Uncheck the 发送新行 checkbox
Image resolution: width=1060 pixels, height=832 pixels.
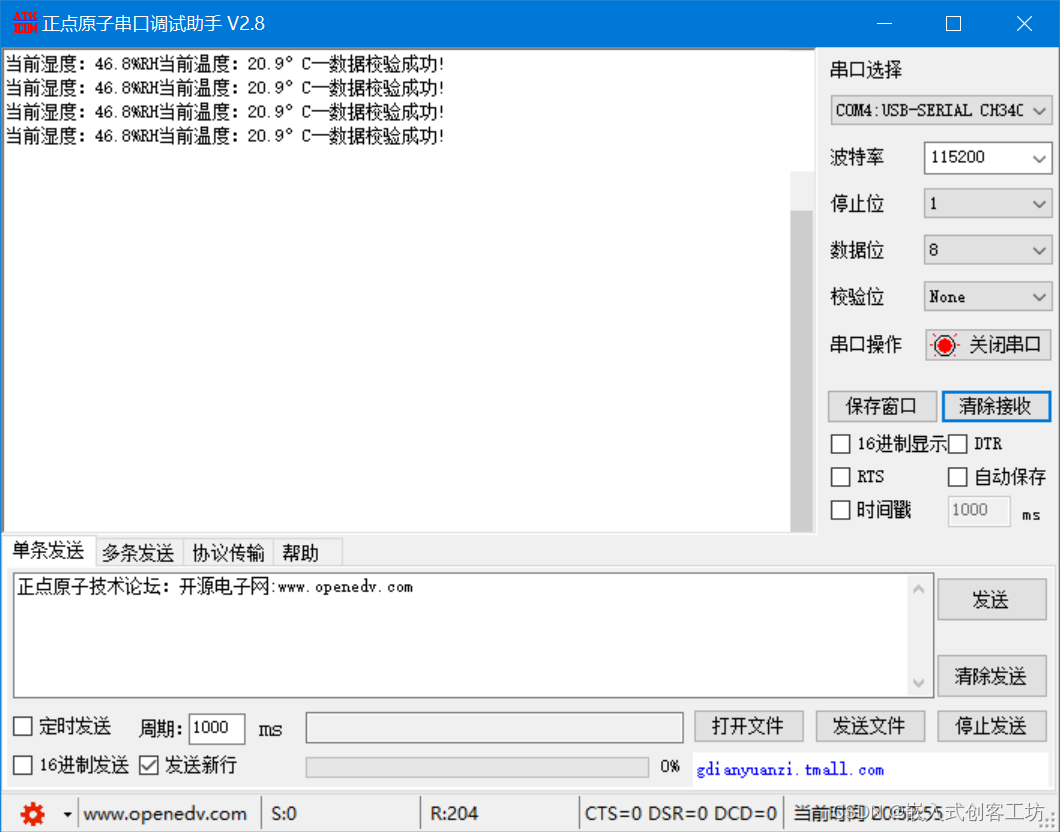tap(150, 765)
